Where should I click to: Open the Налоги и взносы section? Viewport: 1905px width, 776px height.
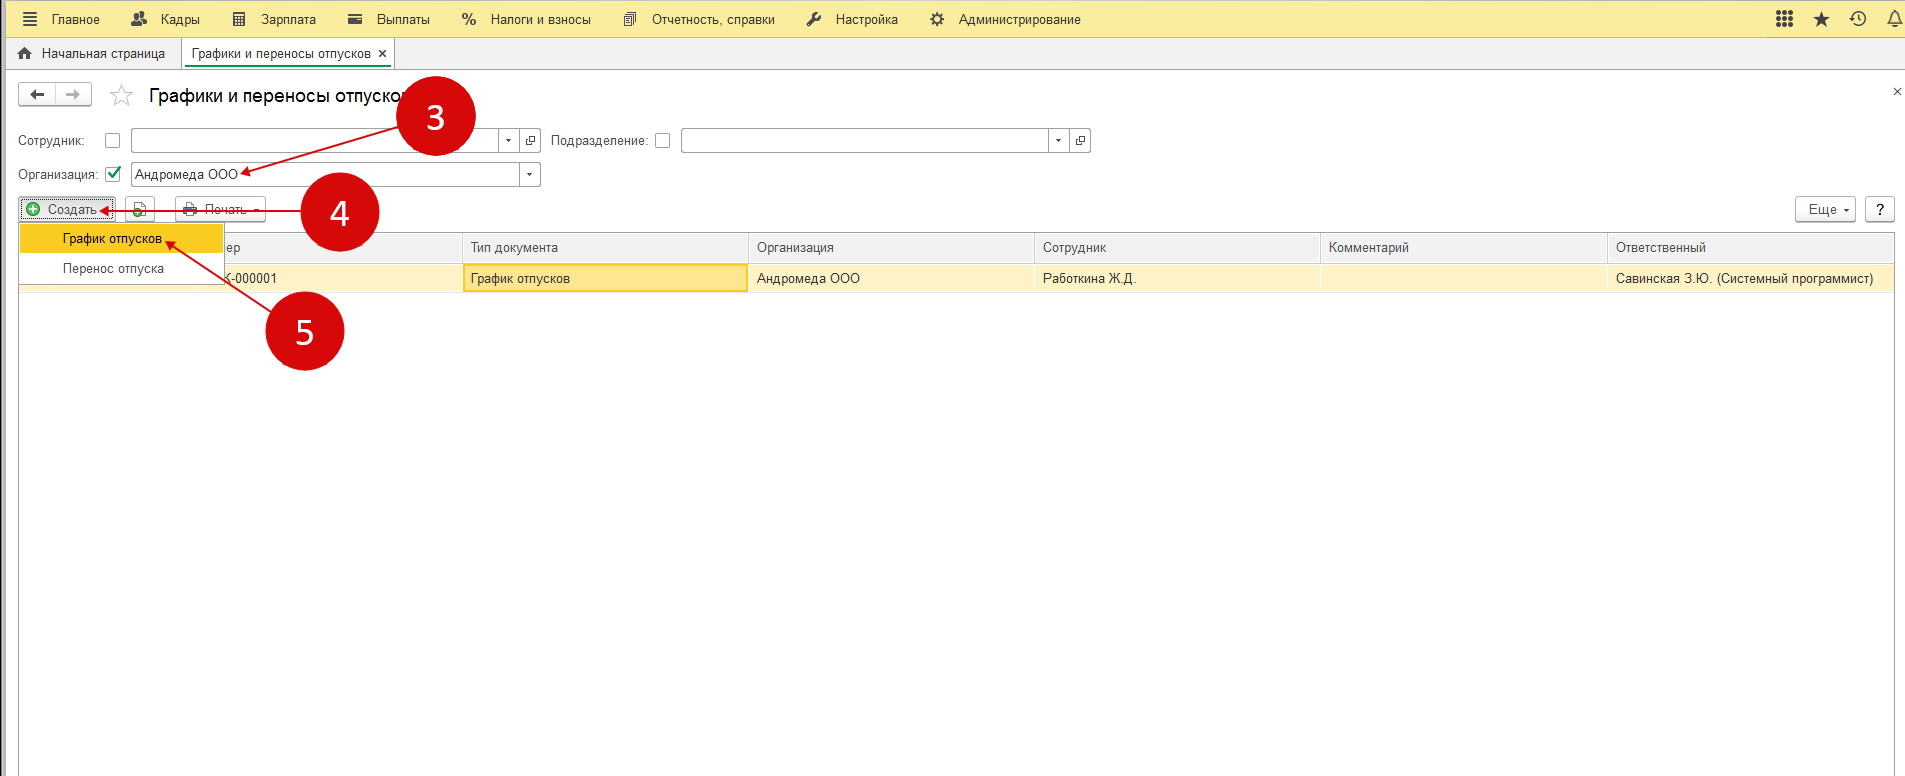526,19
